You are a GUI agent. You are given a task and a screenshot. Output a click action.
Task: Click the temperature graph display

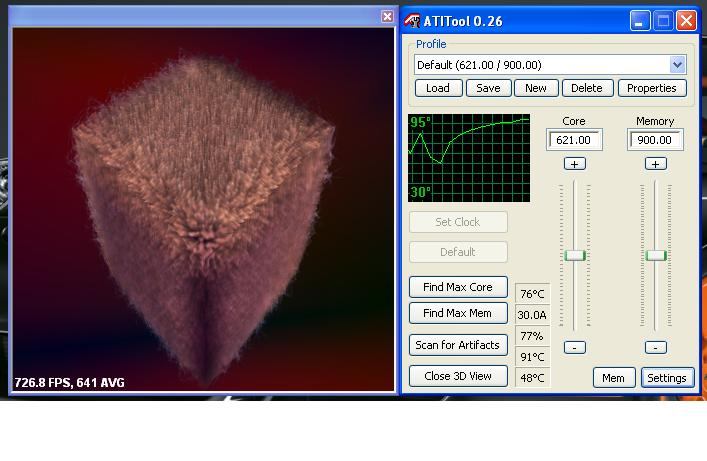[469, 158]
